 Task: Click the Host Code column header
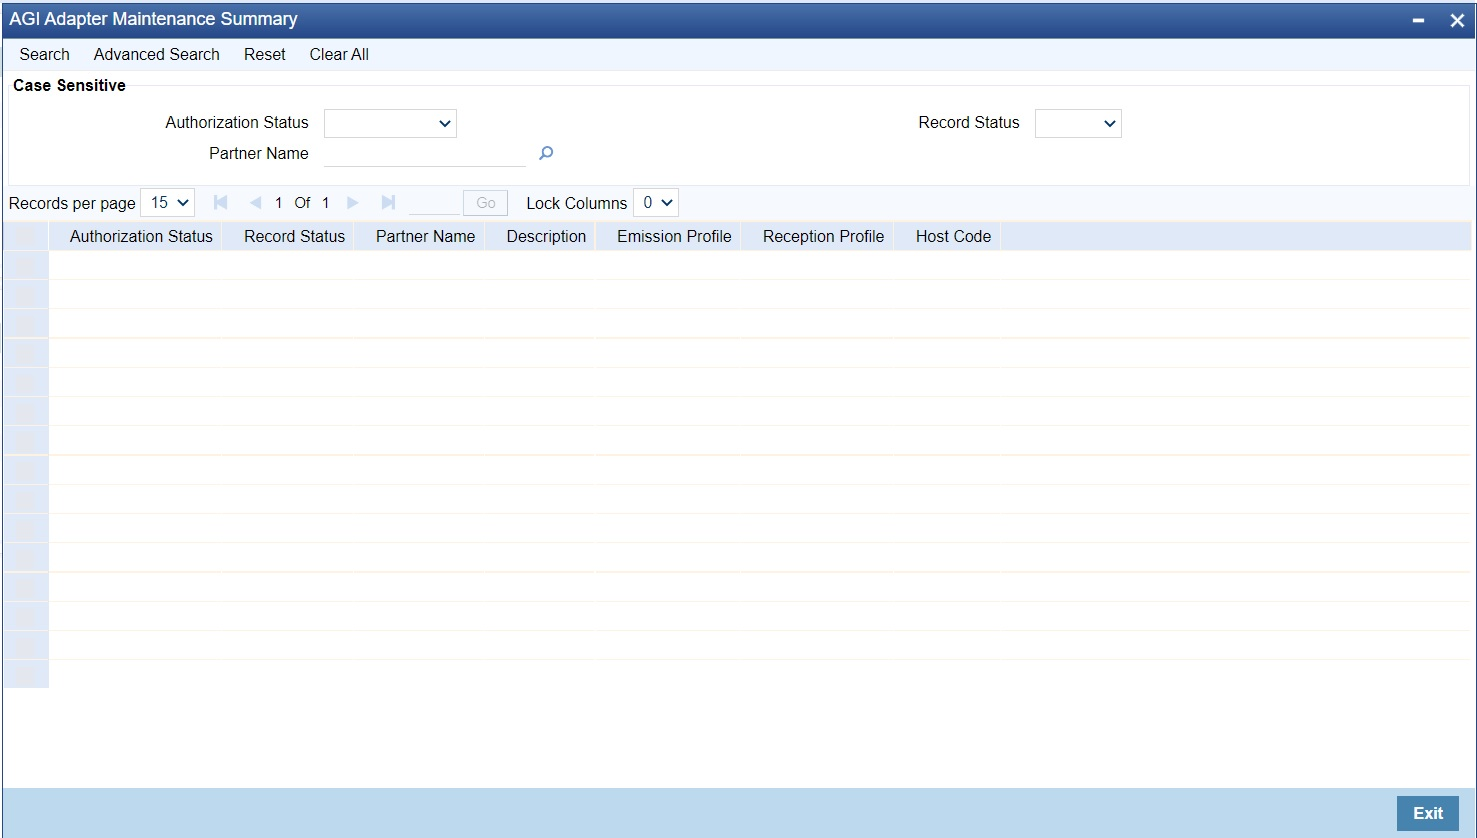tap(953, 237)
